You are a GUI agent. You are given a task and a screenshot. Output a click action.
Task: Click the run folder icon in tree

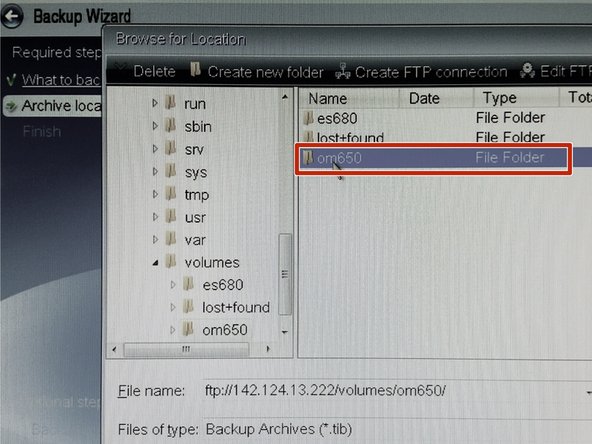(x=171, y=102)
